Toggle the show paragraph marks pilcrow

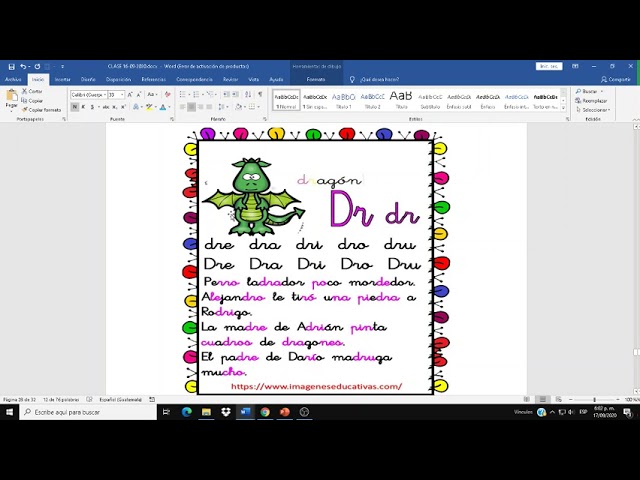(x=260, y=95)
